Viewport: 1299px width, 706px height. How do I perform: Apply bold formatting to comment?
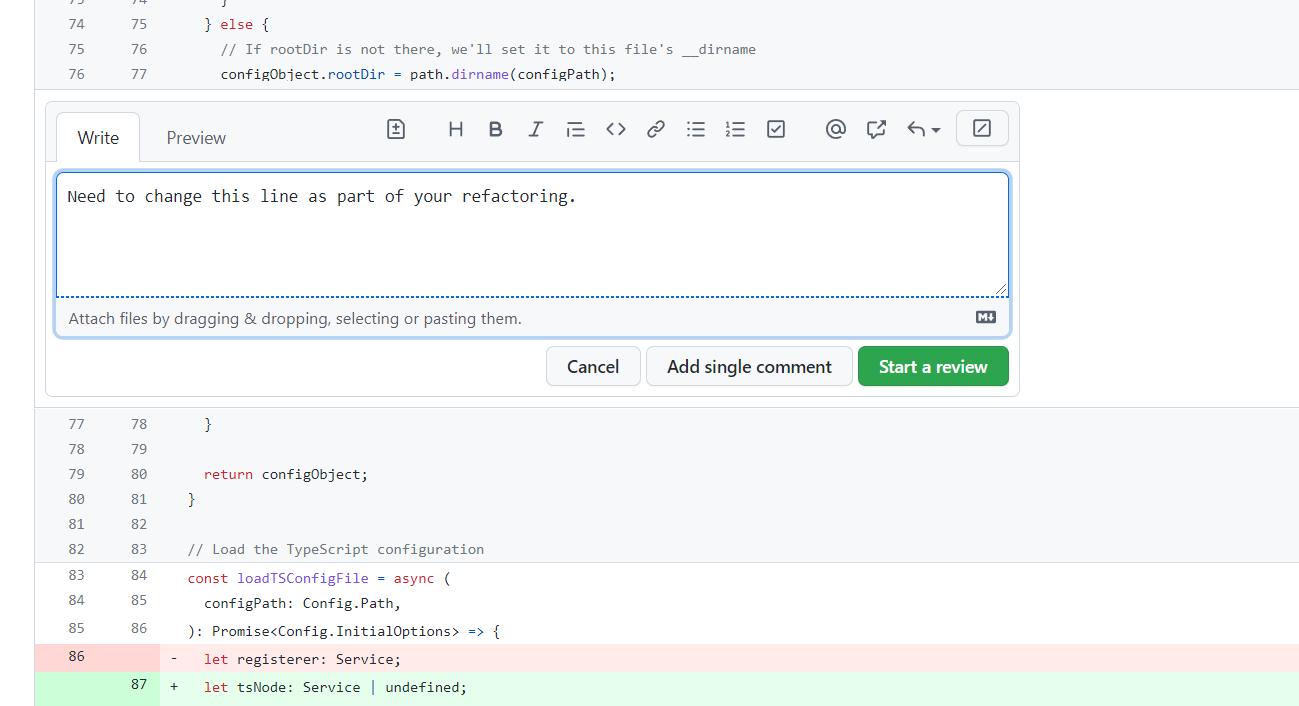click(x=495, y=129)
